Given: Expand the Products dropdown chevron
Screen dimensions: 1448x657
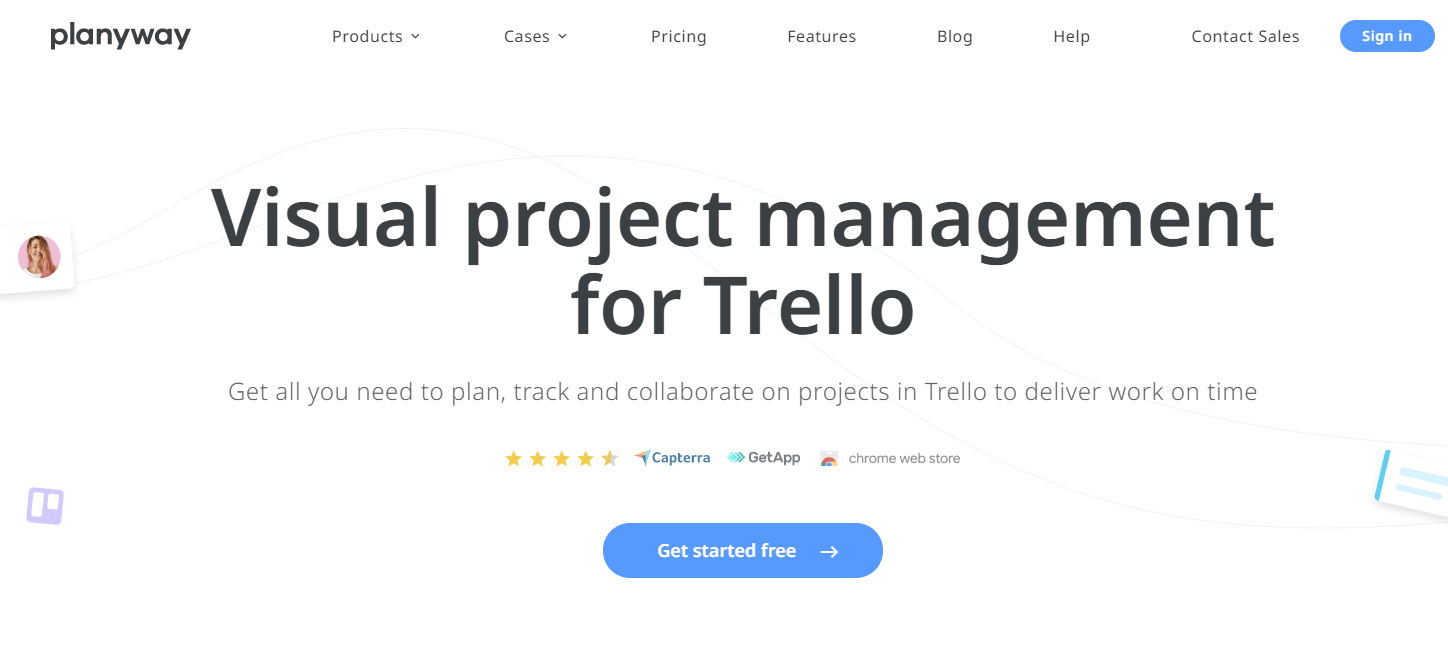Looking at the screenshot, I should coord(415,37).
